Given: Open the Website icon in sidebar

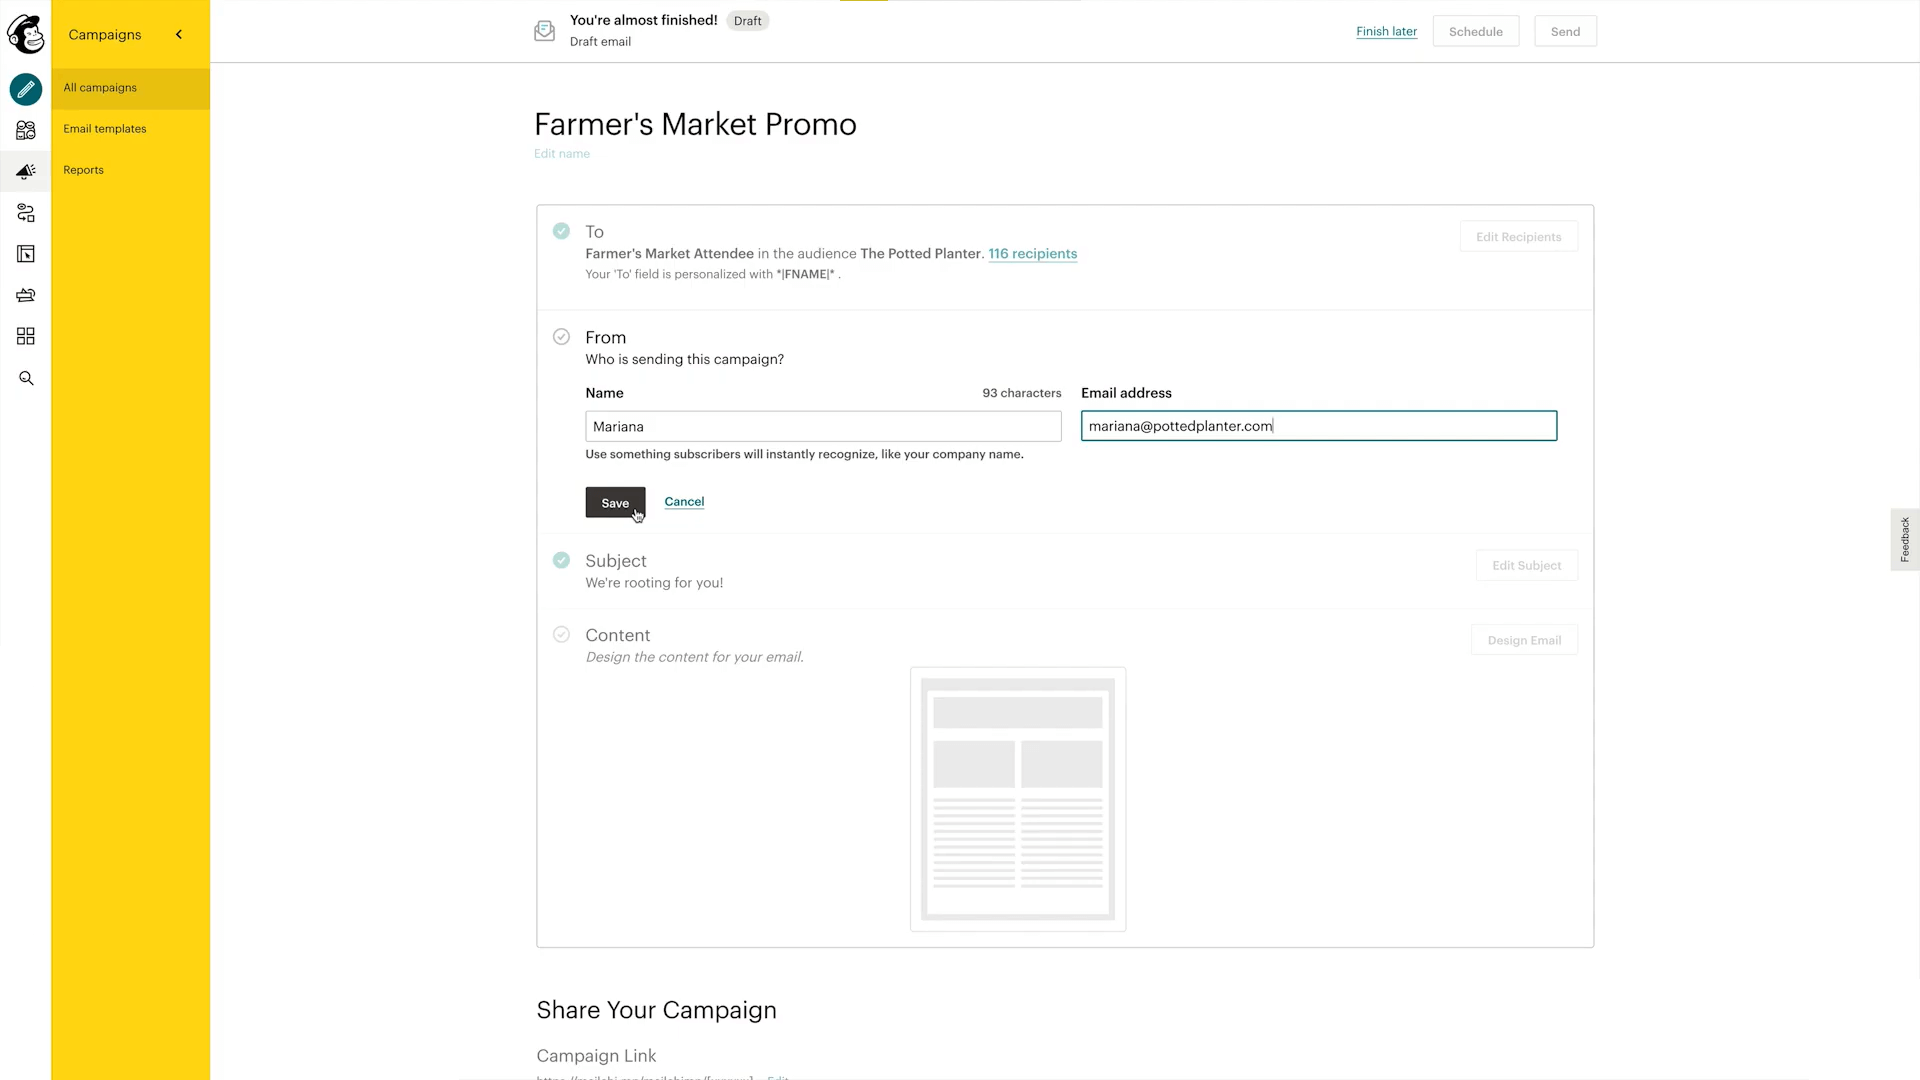Looking at the screenshot, I should click(x=26, y=254).
